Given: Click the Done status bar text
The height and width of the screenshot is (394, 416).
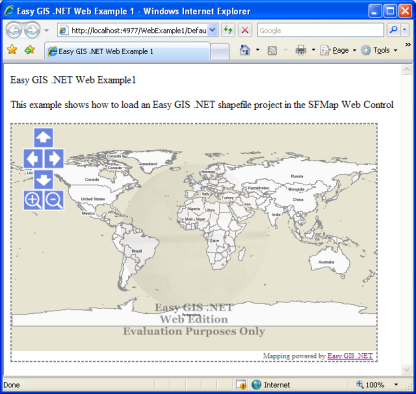Looking at the screenshot, I should click(x=12, y=385).
